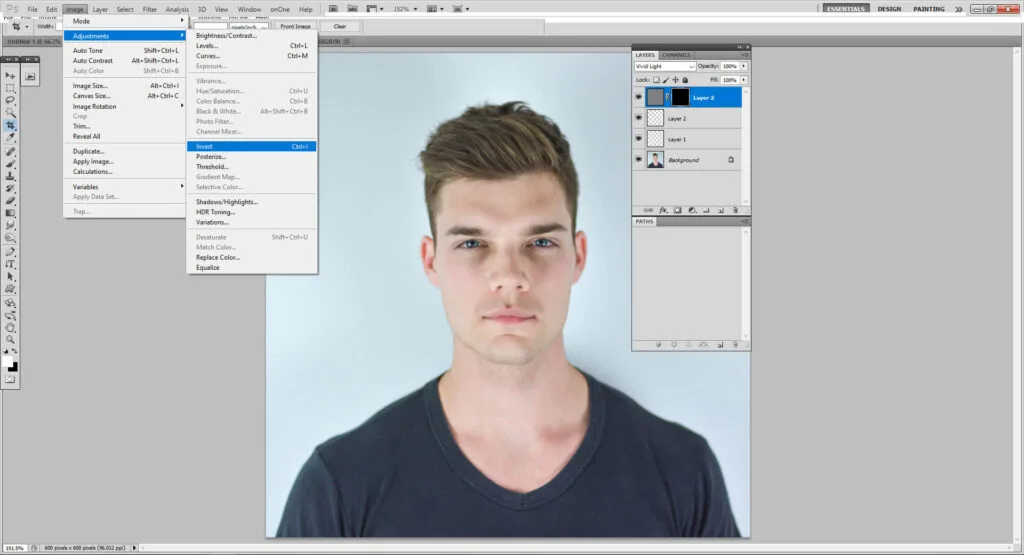Click the swap foreground/background colors arrow
Screen dimensions: 1024x555
[15, 352]
